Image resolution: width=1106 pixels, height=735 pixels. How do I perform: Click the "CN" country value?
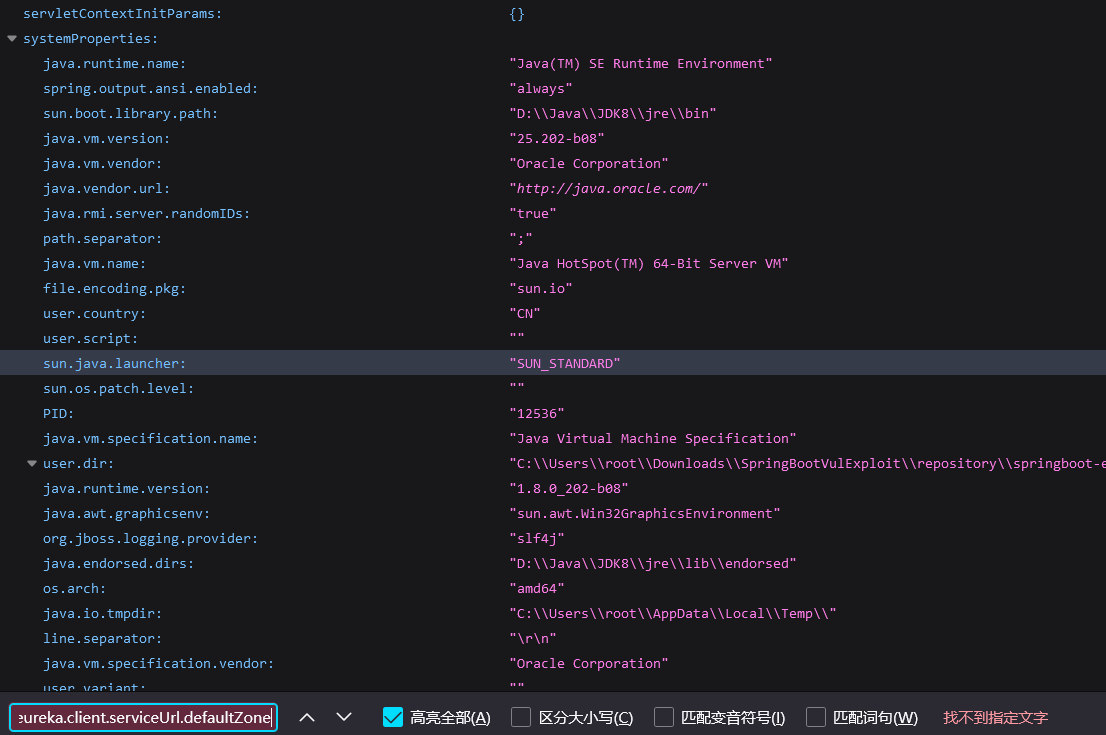525,313
